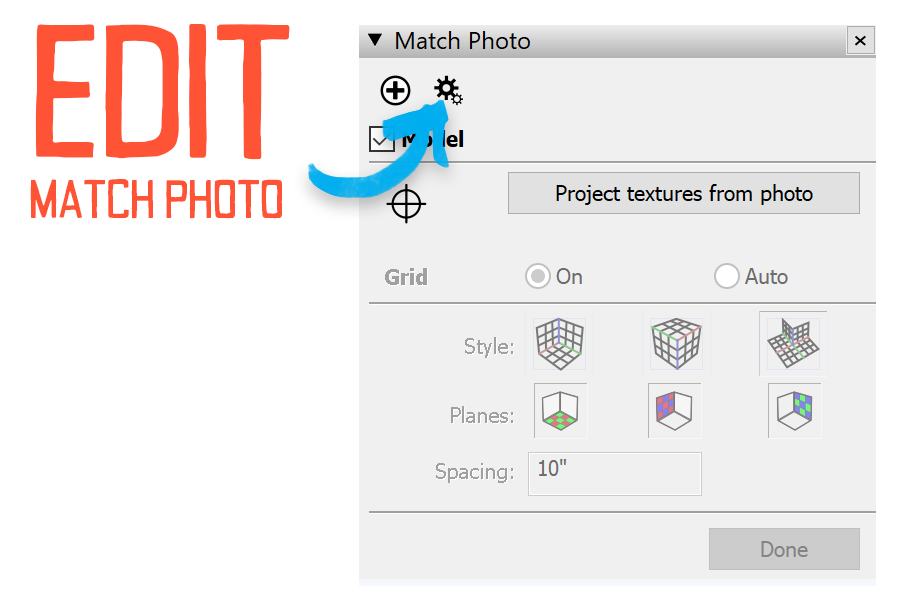908x606 pixels.
Task: Select the third intersecting-planes grid style icon
Action: 792,345
